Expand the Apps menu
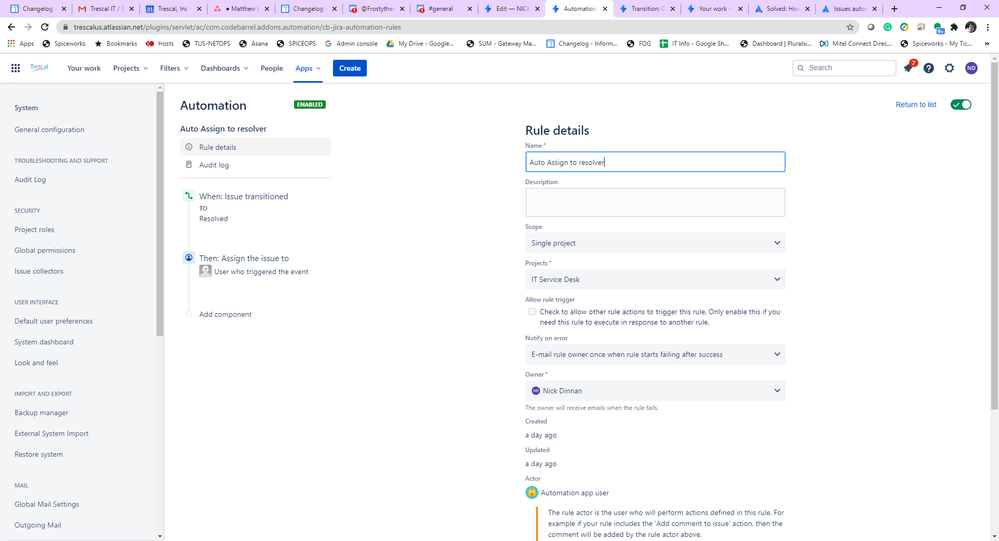 coord(308,68)
